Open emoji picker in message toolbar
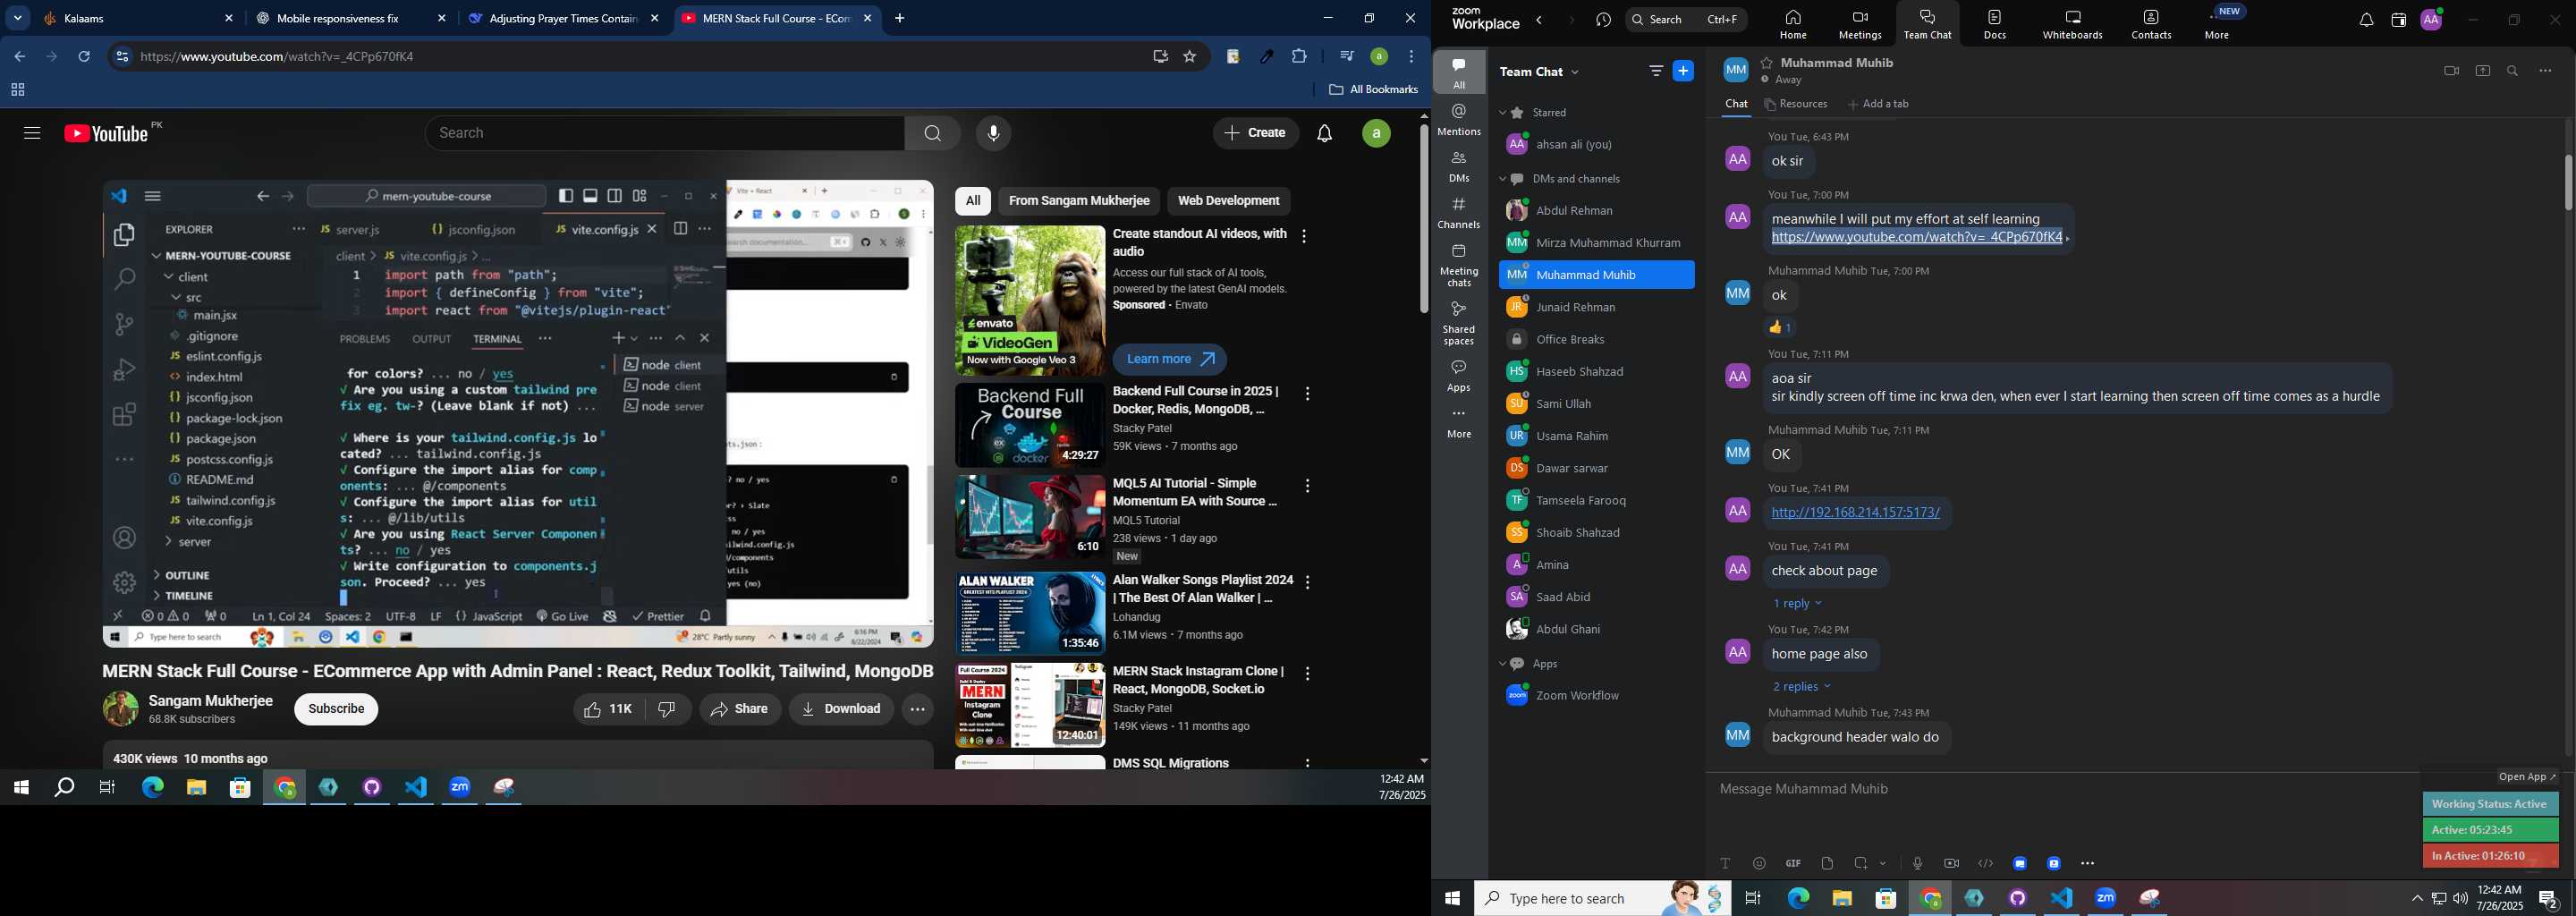2576x916 pixels. click(1759, 863)
